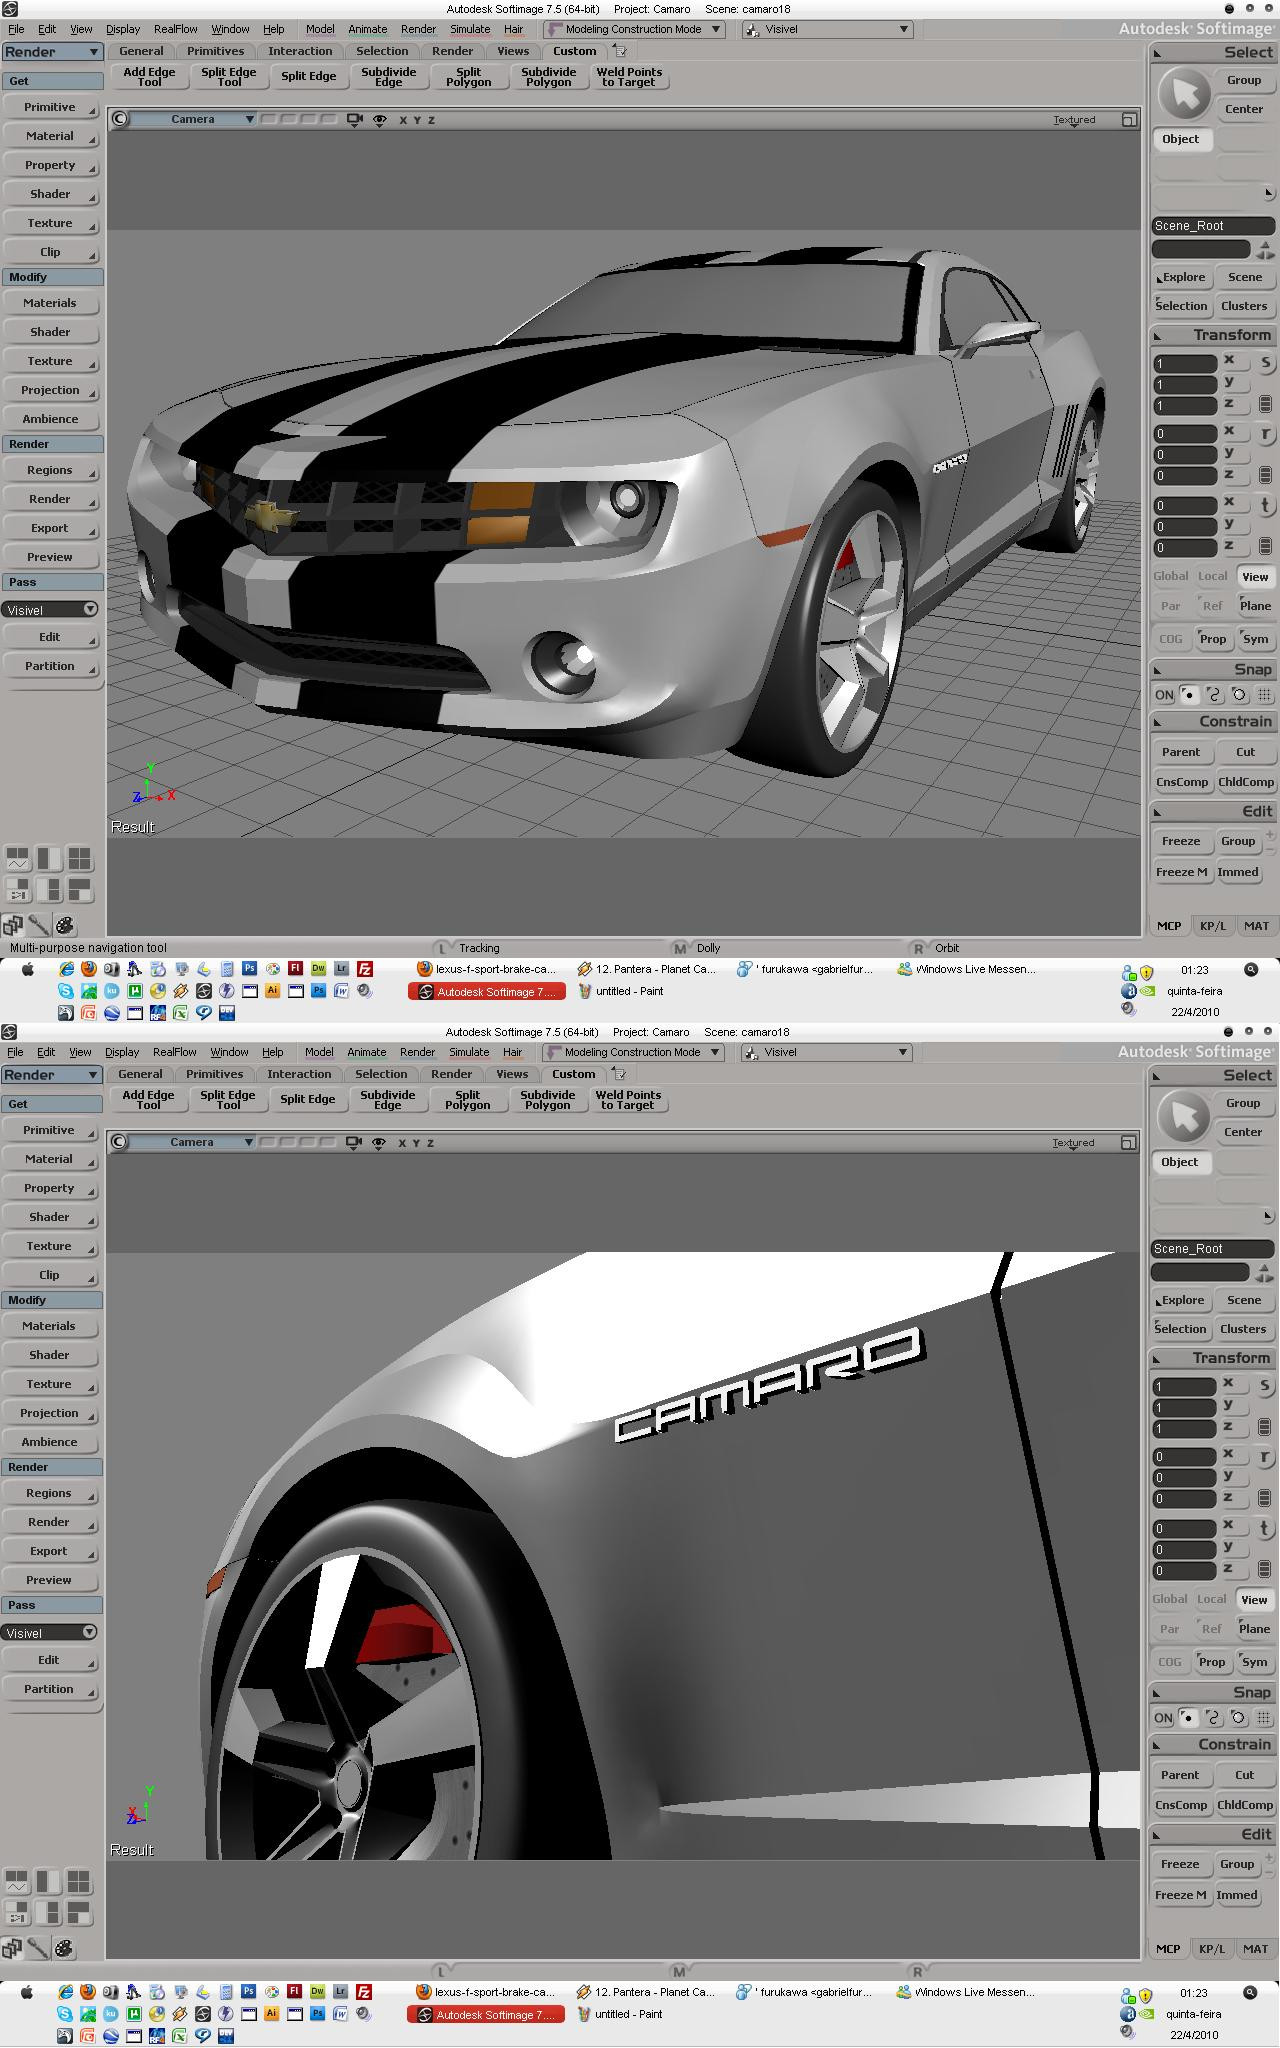Toggle Object selection filter in full-car window
Viewport: 1280px width, 2048px height.
click(x=1181, y=139)
